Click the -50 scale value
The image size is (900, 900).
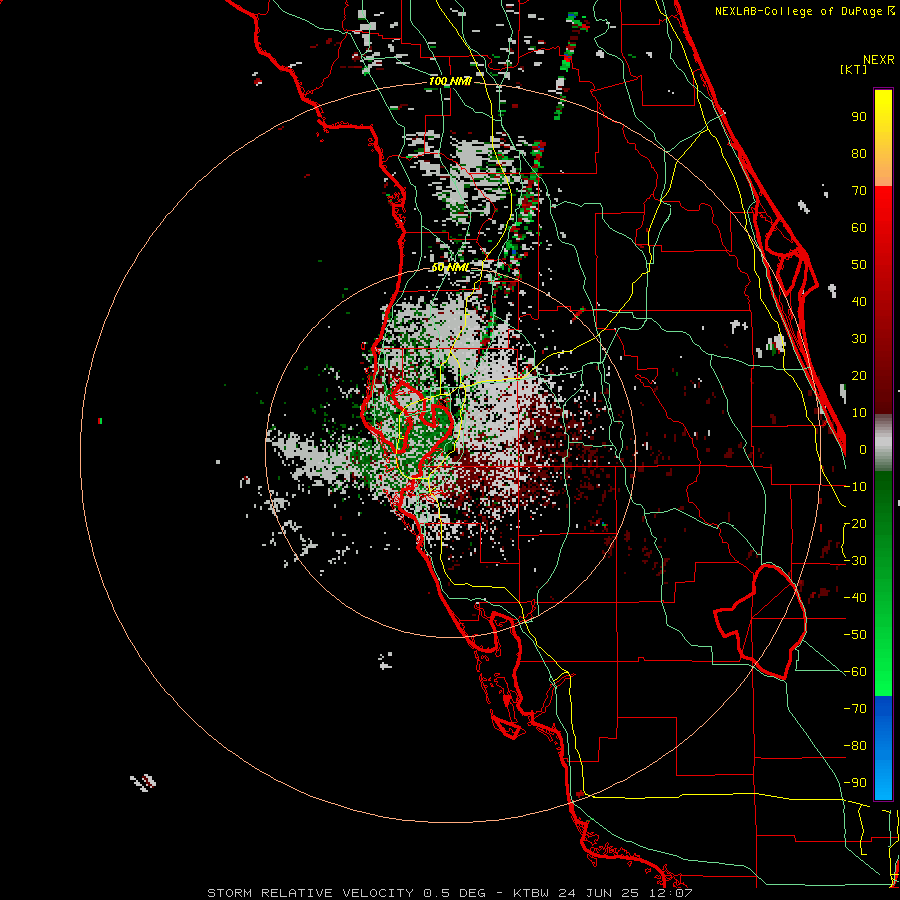point(855,635)
